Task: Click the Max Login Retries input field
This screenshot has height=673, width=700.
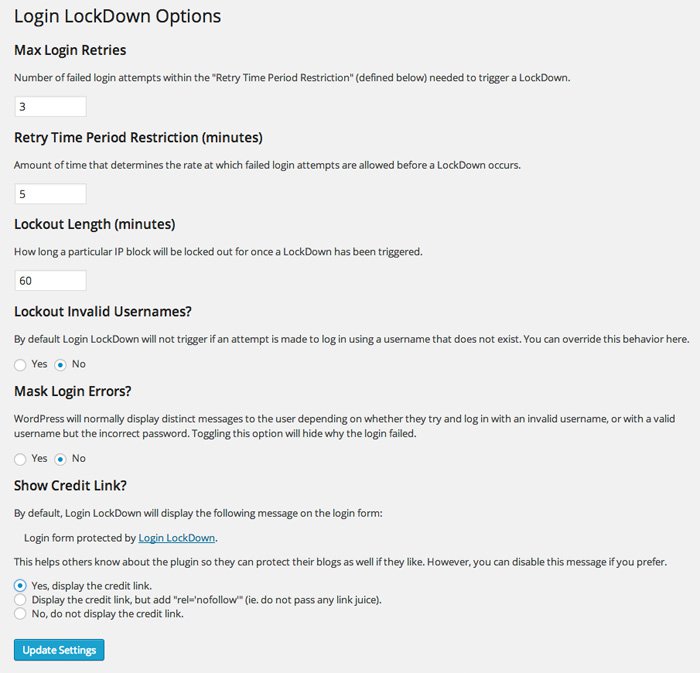Action: [50, 107]
